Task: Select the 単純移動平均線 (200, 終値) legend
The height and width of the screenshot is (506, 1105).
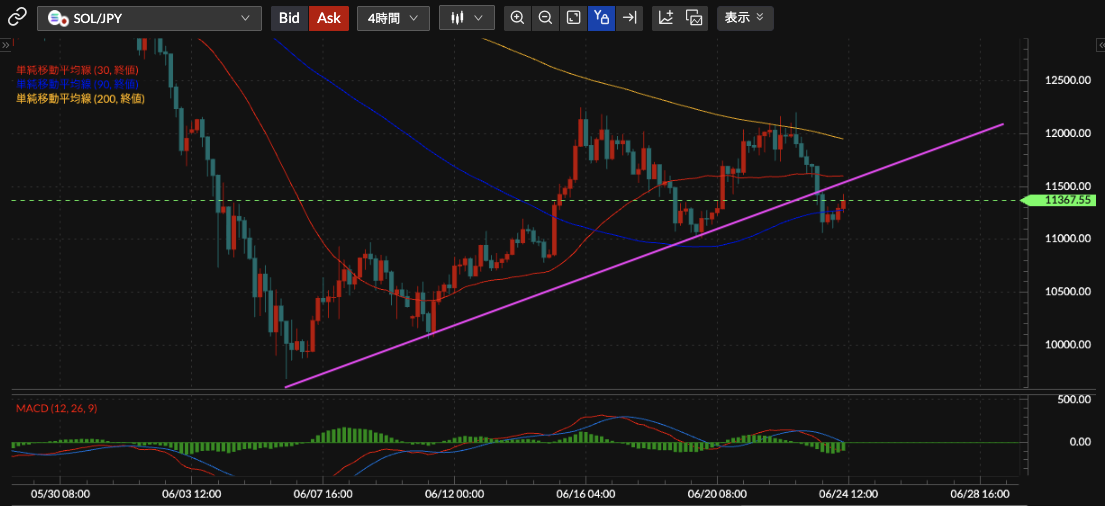Action: tap(80, 99)
